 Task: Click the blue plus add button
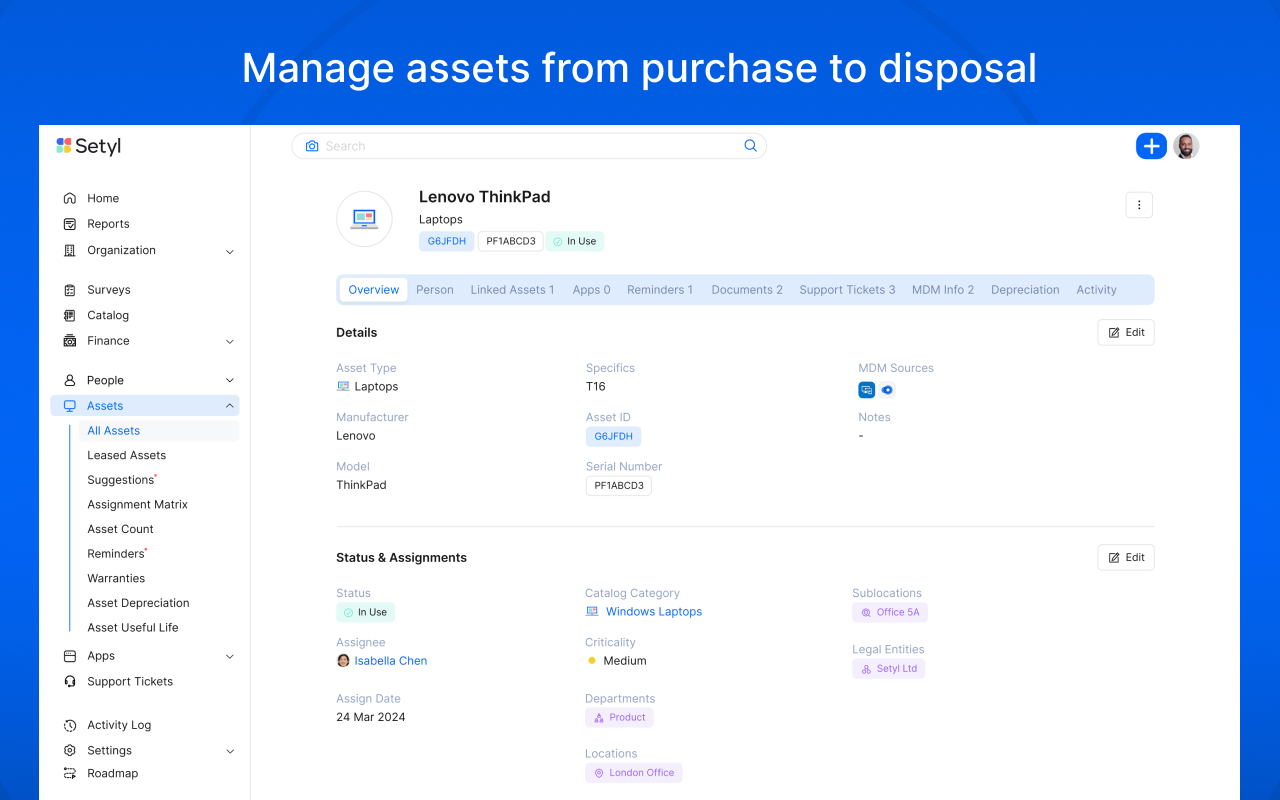coord(1151,146)
